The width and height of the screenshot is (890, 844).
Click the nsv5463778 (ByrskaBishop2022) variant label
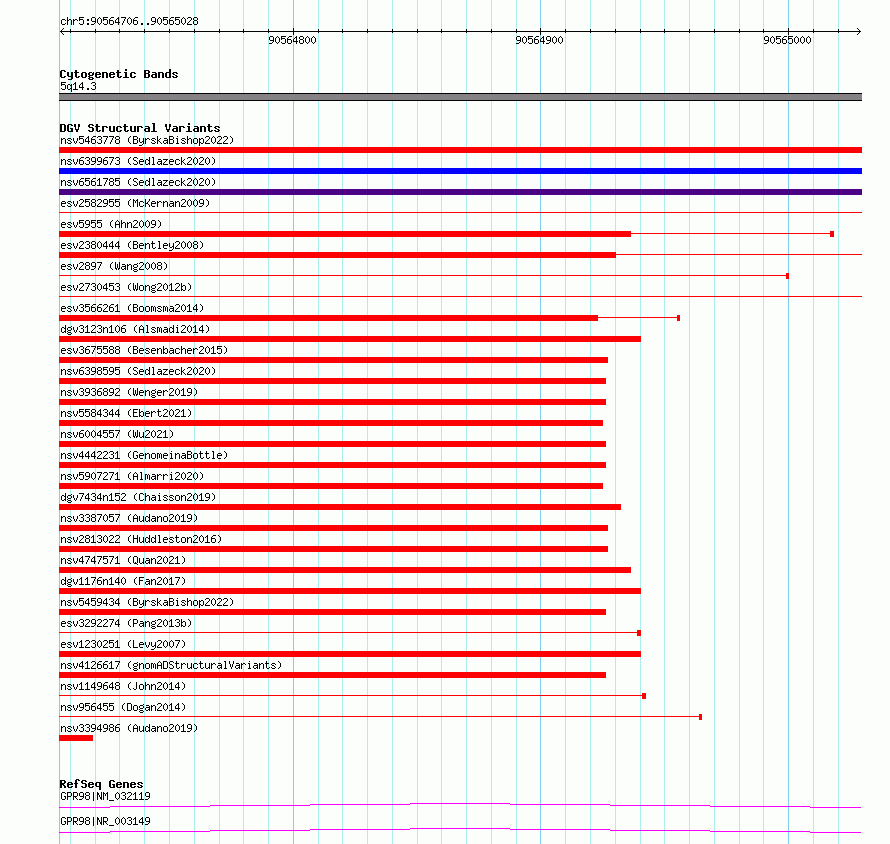pos(147,140)
